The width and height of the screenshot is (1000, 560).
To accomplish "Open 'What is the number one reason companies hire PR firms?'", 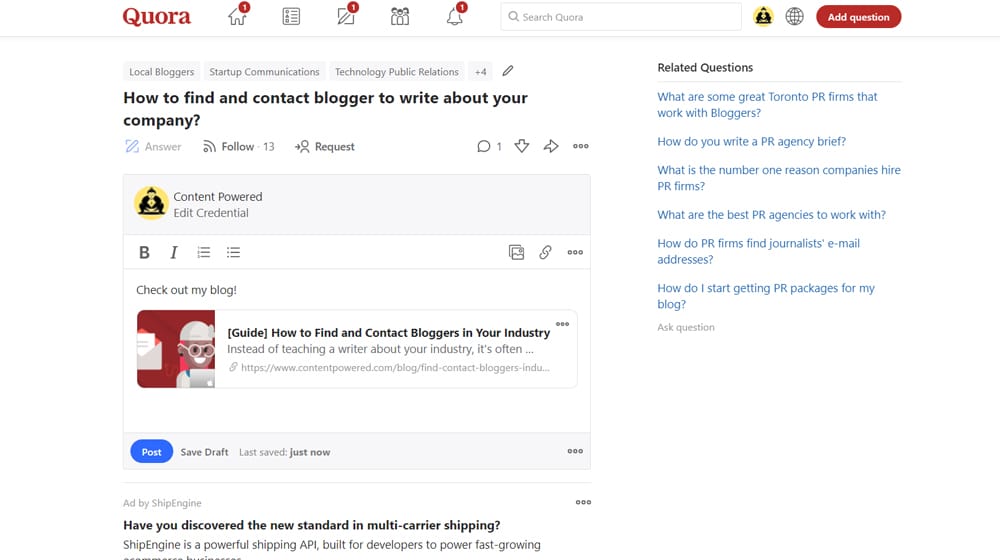I will (x=779, y=178).
